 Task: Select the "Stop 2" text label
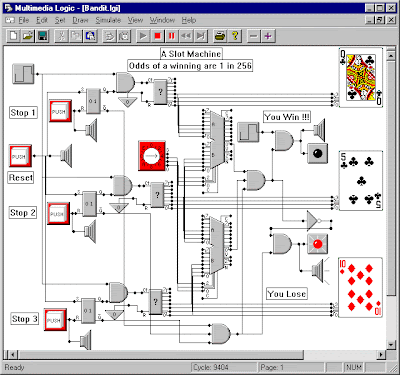[23, 212]
